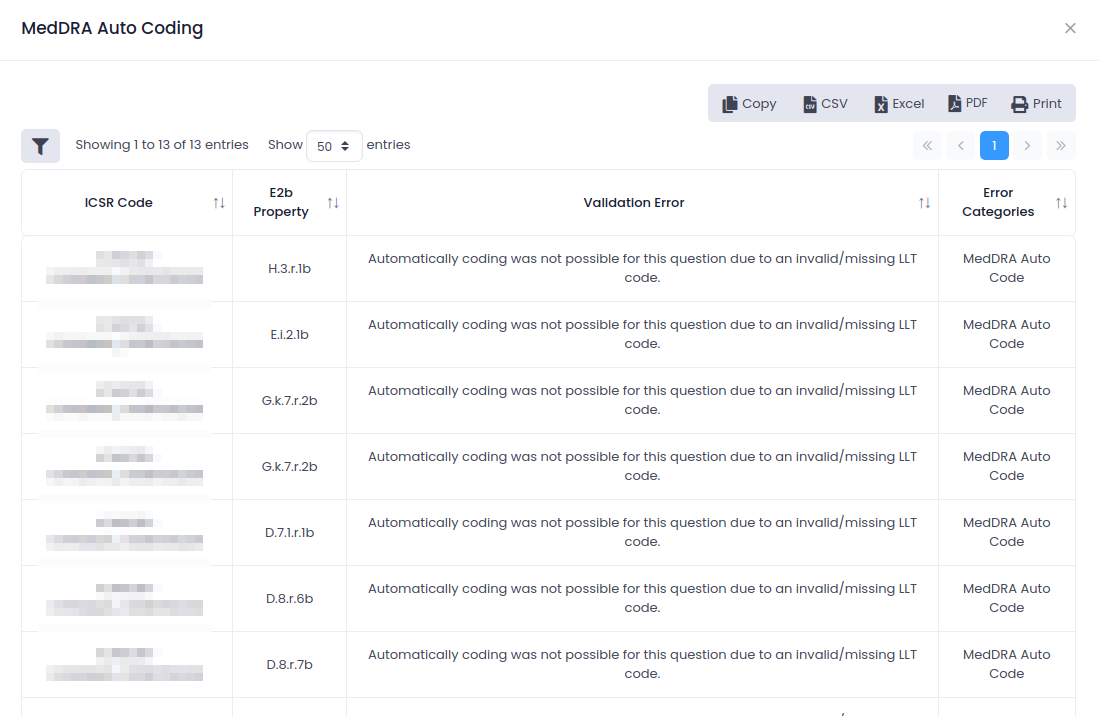
Task: Copy table data with the Copy button
Action: (x=749, y=104)
